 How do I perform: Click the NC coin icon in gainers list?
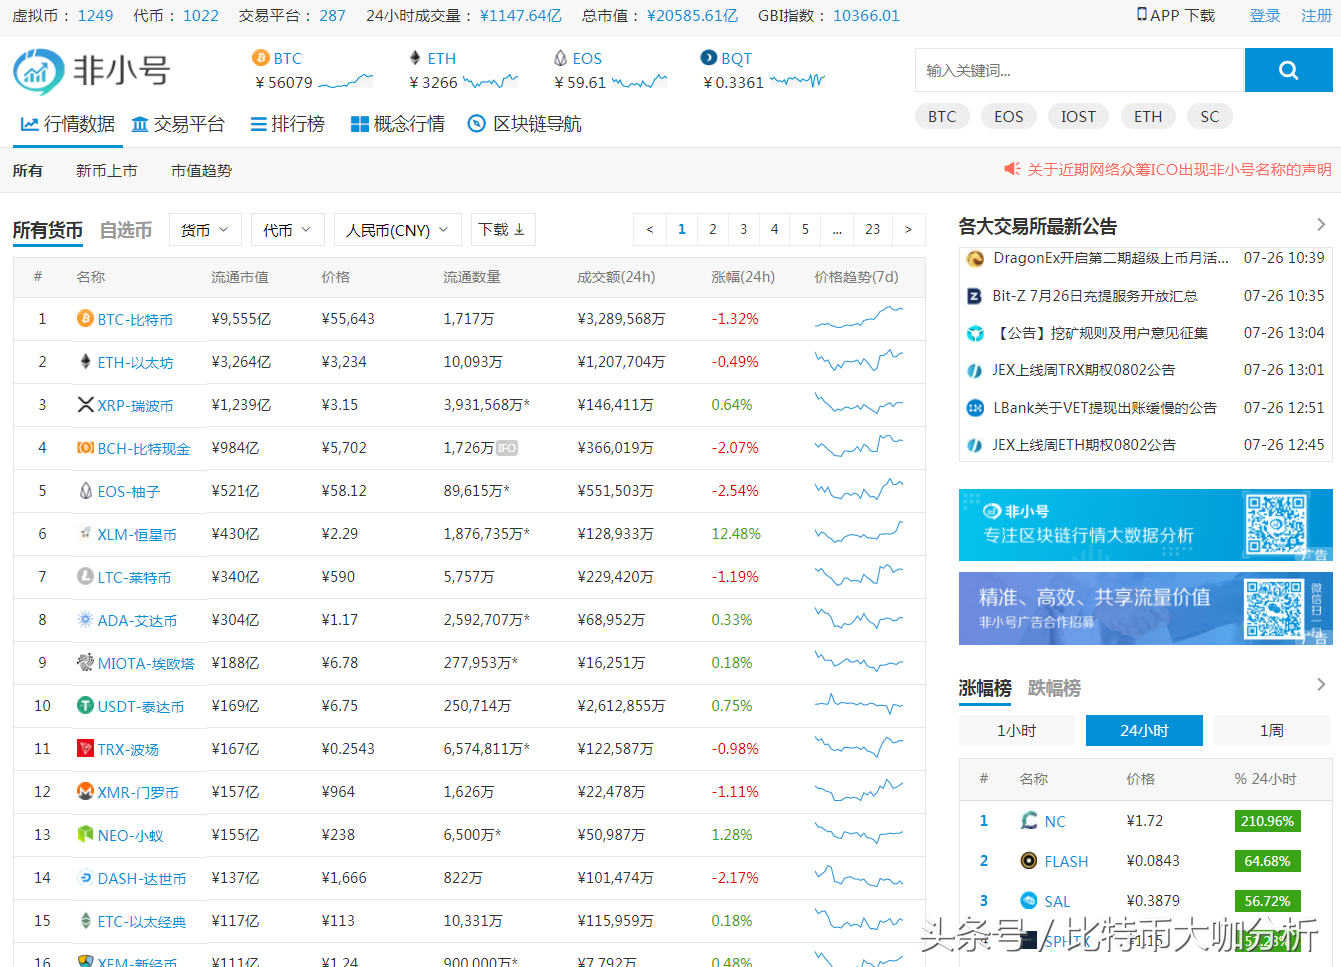click(x=1029, y=820)
